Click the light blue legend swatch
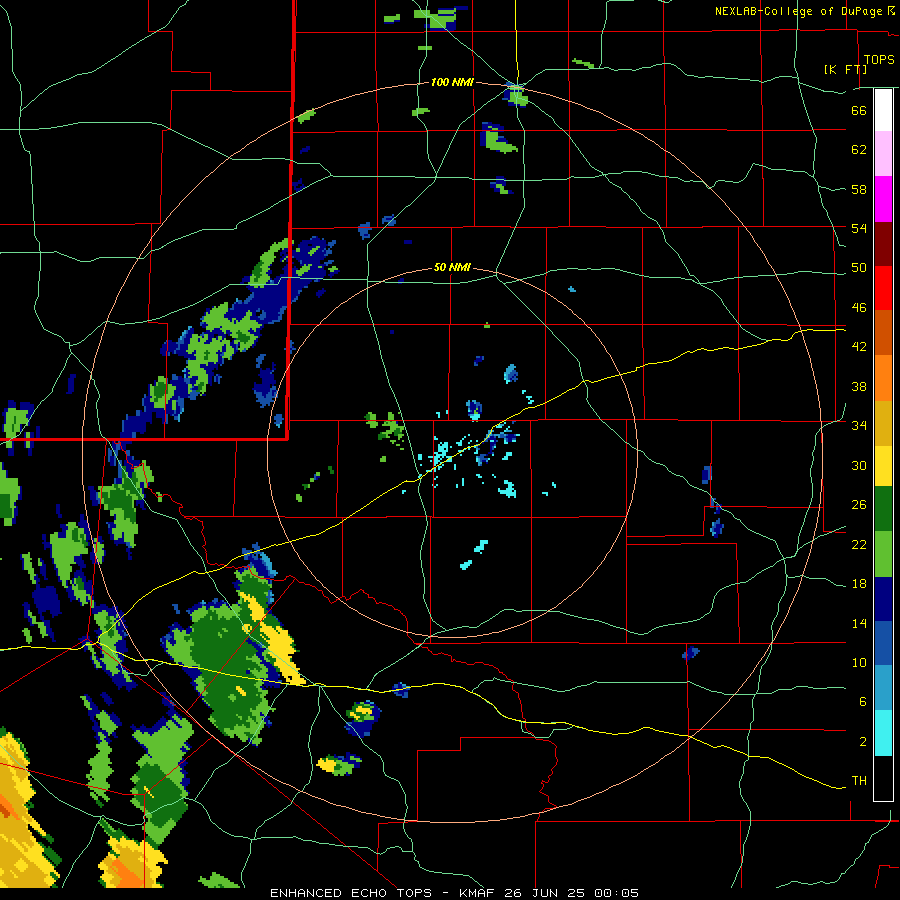900x900 pixels. click(883, 688)
